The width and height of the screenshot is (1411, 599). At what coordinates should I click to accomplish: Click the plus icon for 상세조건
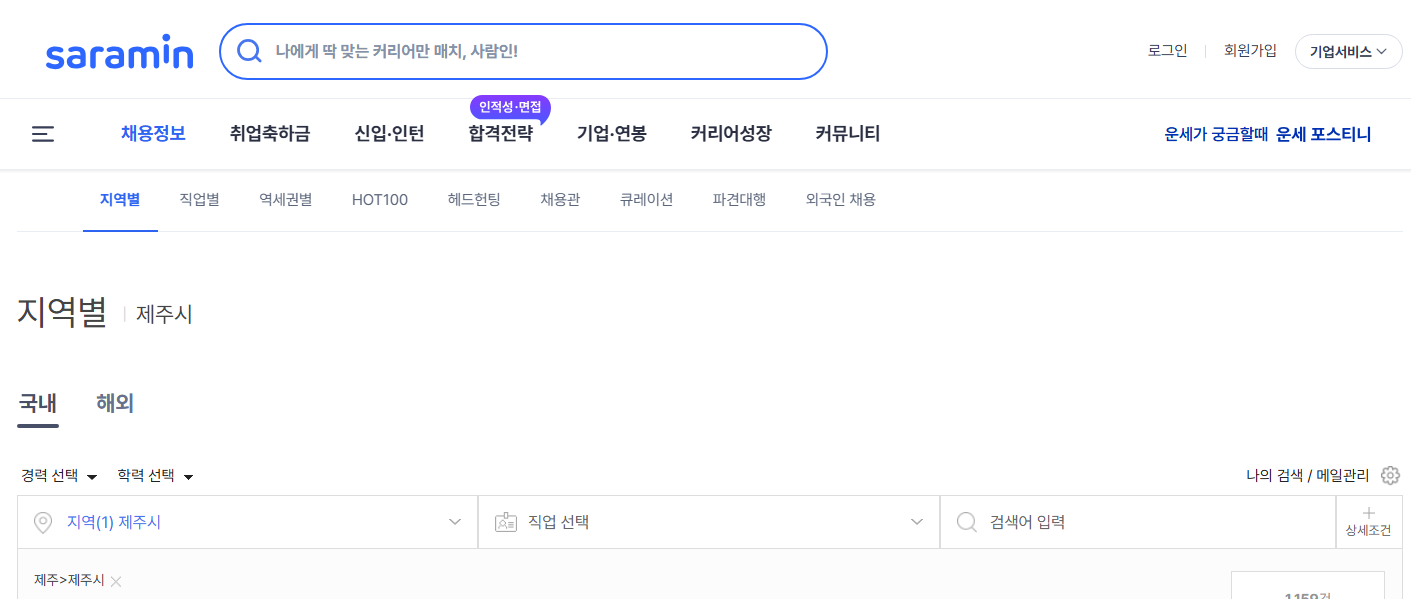click(1368, 514)
